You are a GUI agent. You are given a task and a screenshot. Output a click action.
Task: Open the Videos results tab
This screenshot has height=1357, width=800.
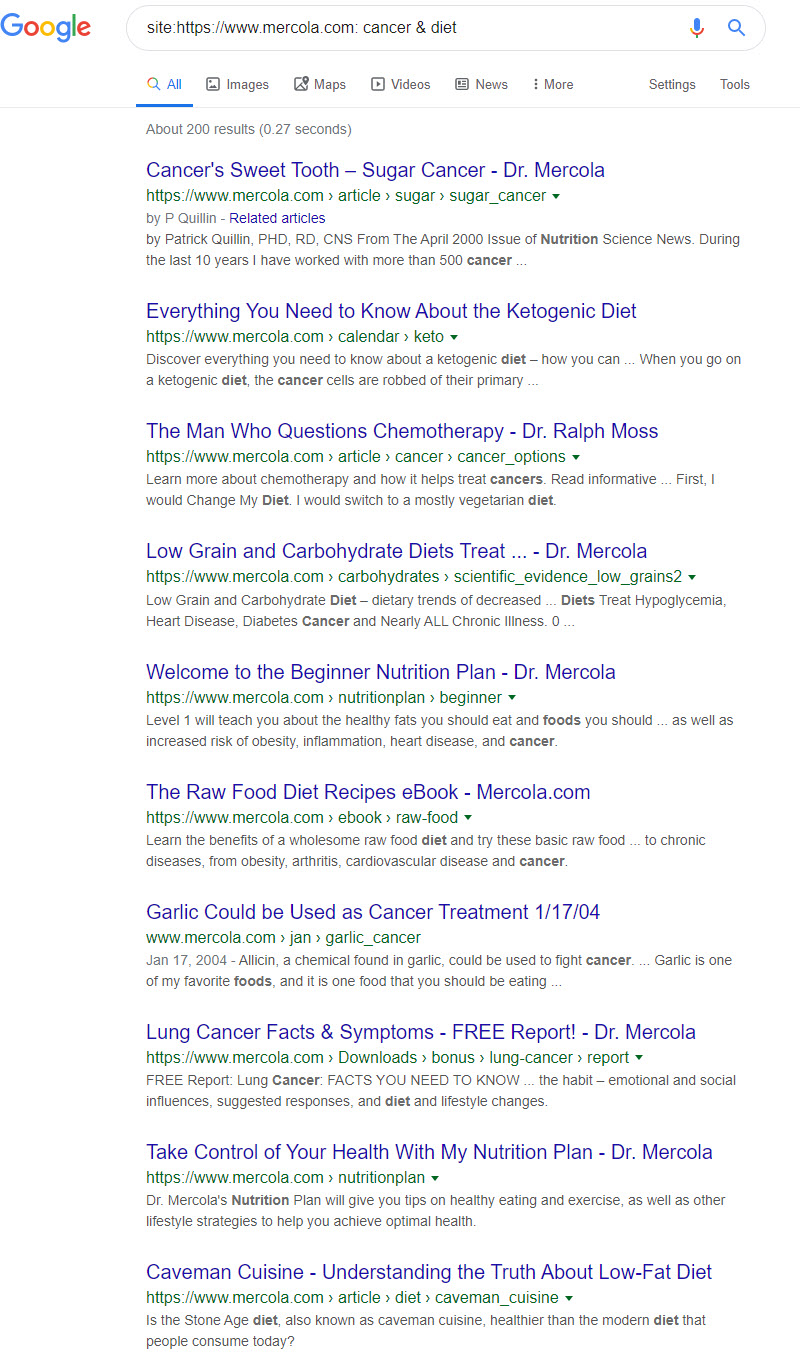tap(401, 84)
